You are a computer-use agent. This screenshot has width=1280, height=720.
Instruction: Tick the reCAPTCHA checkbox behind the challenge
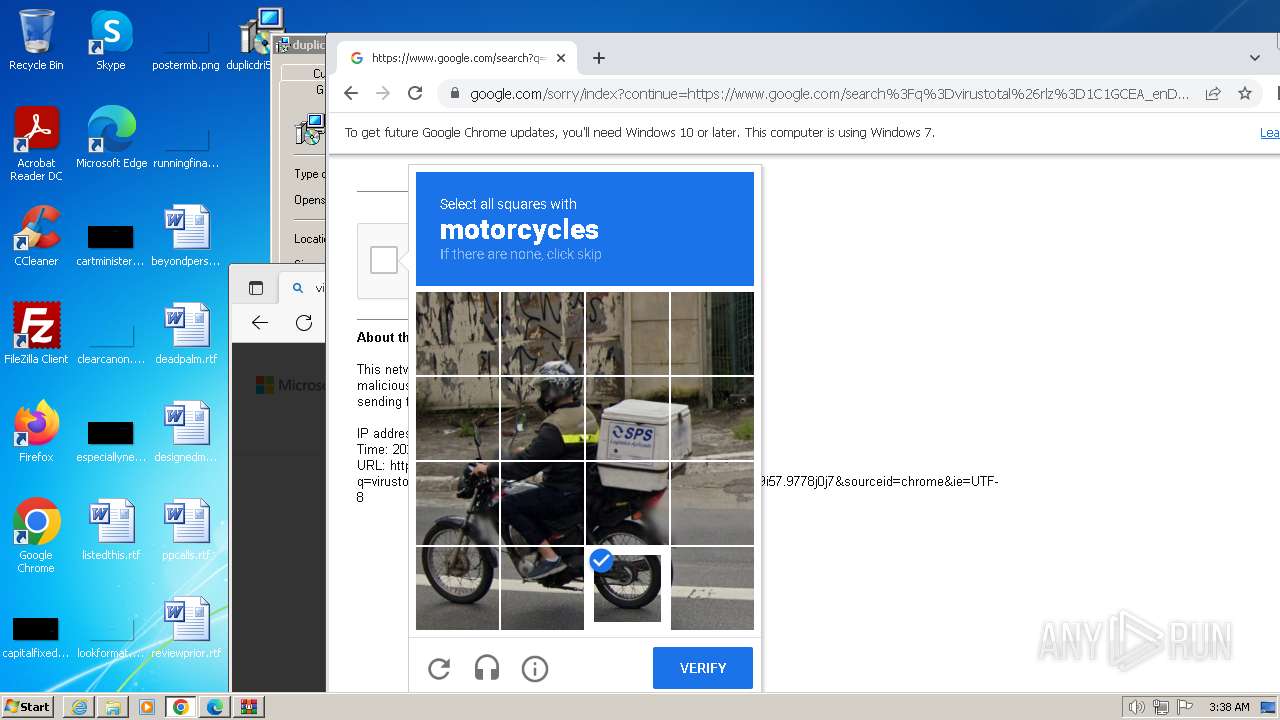point(384,260)
